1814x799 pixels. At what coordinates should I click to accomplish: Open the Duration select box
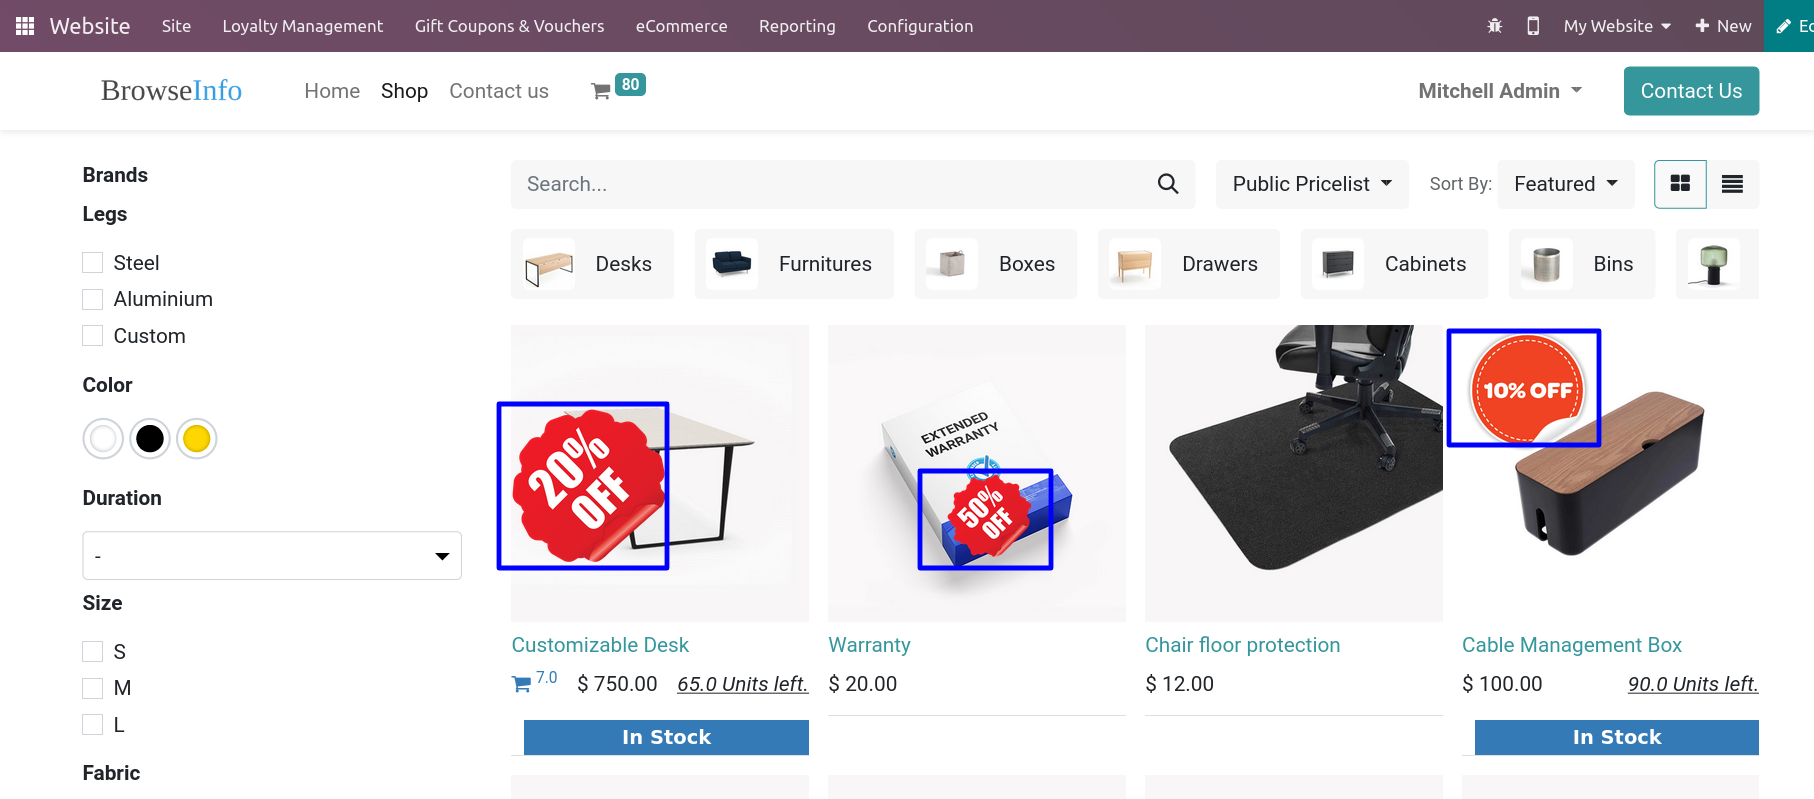[x=272, y=556]
